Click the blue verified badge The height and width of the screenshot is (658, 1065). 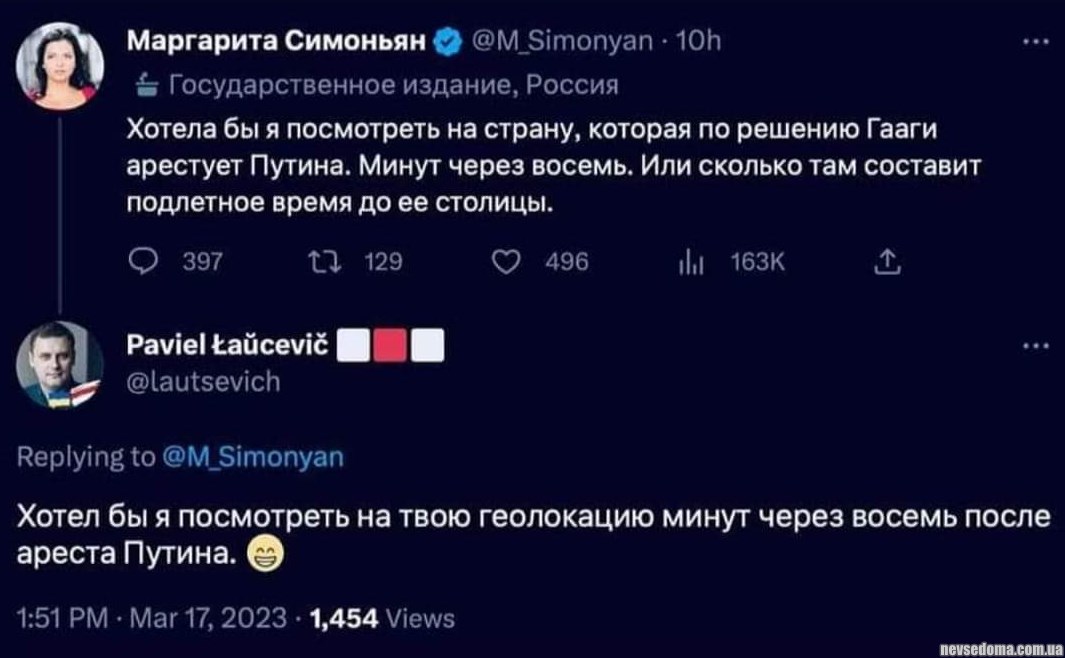[447, 42]
